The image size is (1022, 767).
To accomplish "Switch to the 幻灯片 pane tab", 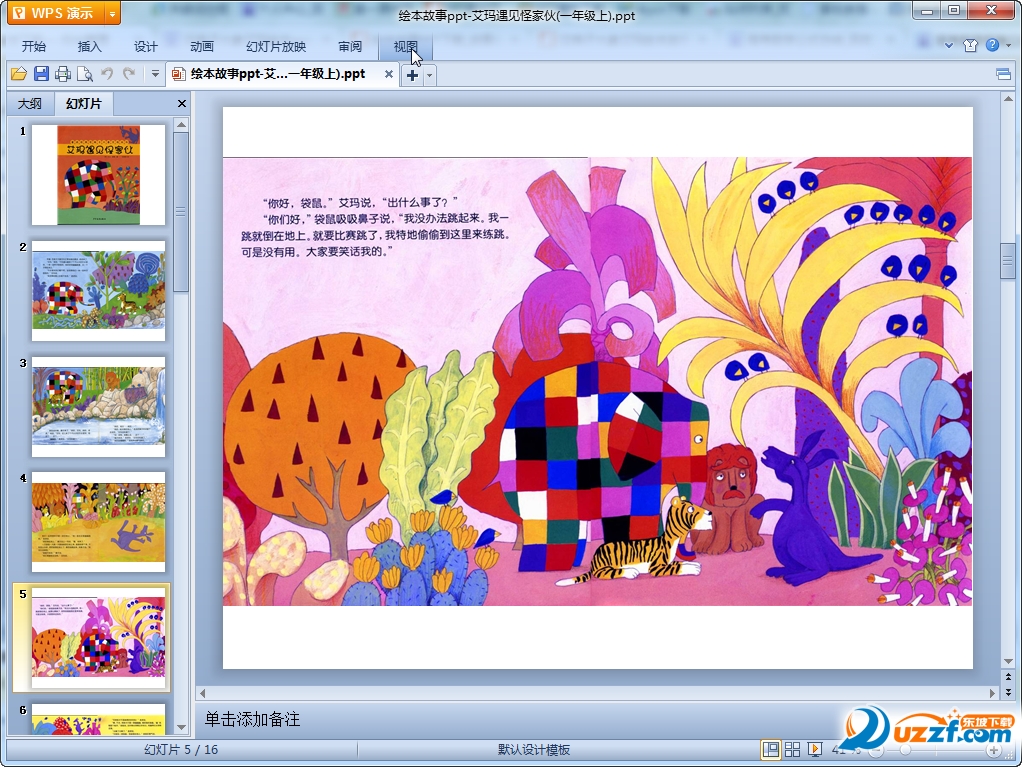I will [x=83, y=104].
